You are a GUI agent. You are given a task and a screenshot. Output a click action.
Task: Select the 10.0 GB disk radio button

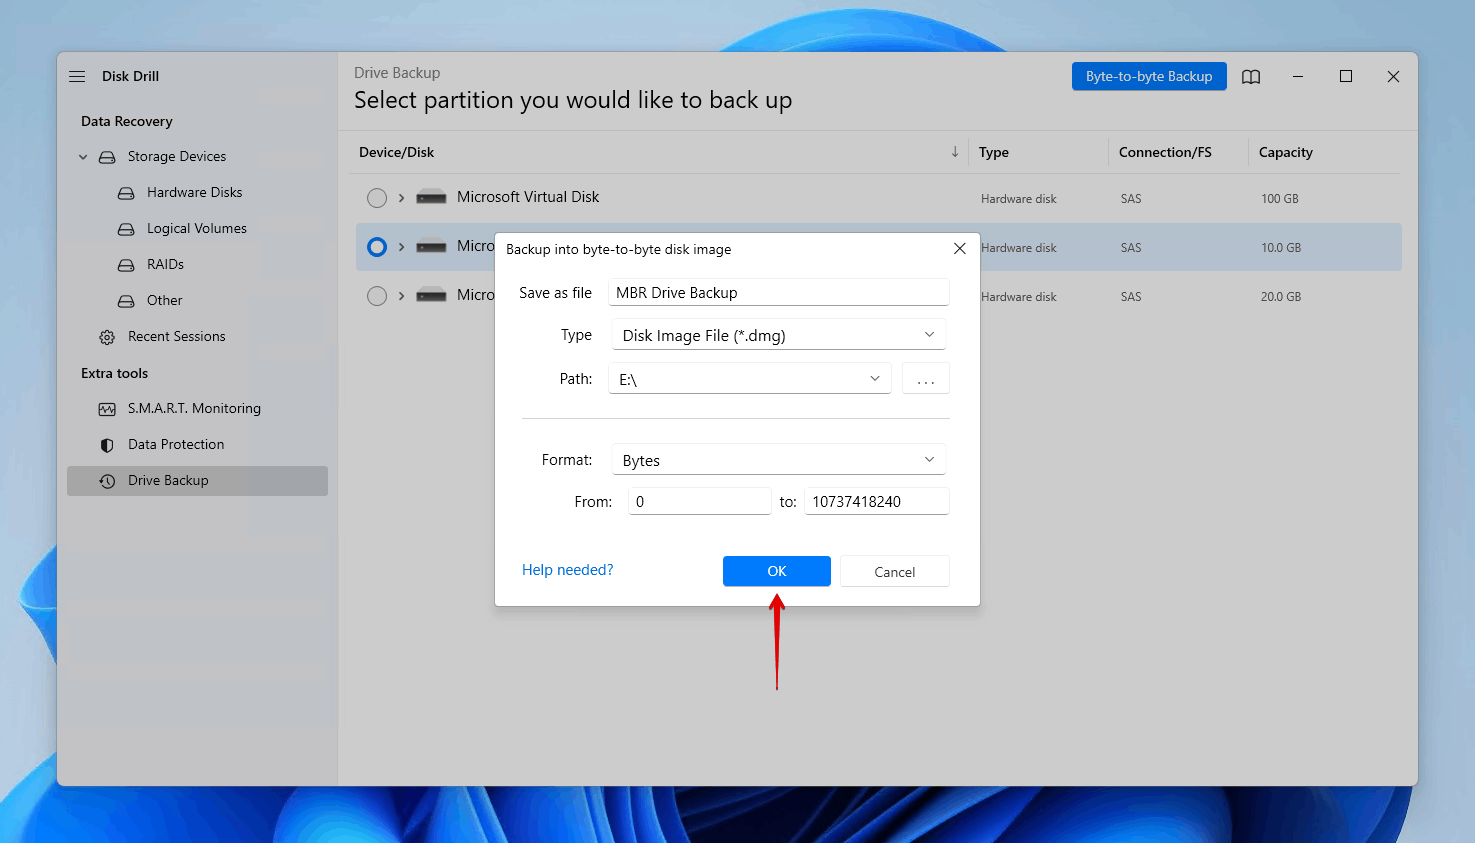[x=377, y=247]
